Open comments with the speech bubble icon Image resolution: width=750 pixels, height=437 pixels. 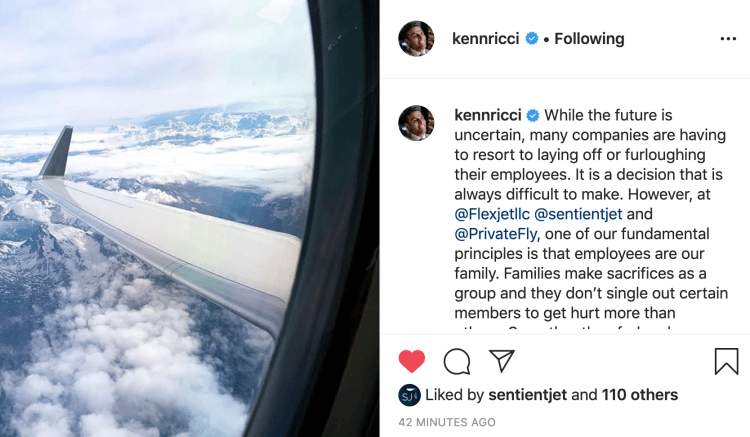(x=457, y=361)
